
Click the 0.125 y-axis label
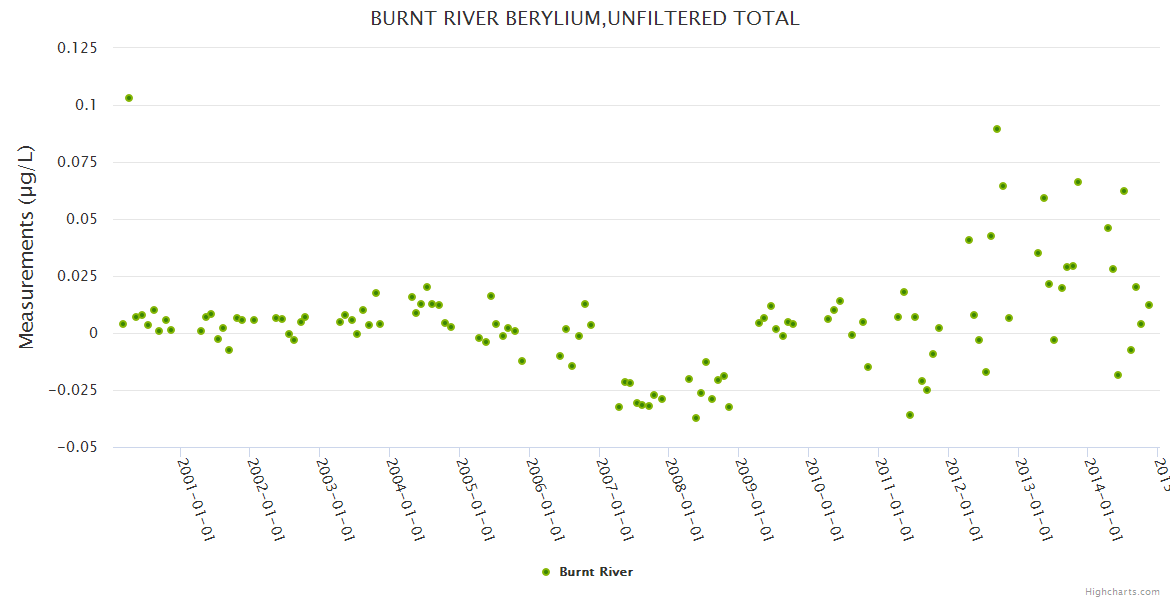[77, 48]
